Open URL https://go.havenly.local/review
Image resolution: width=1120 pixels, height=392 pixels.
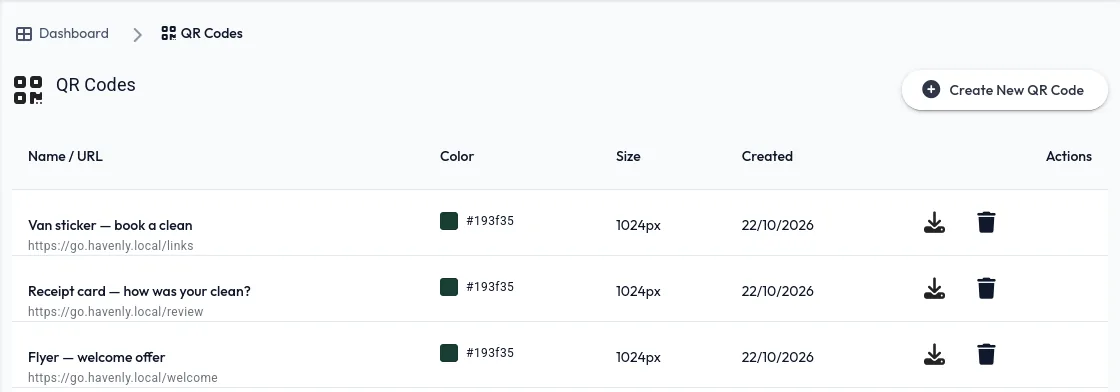tap(116, 311)
